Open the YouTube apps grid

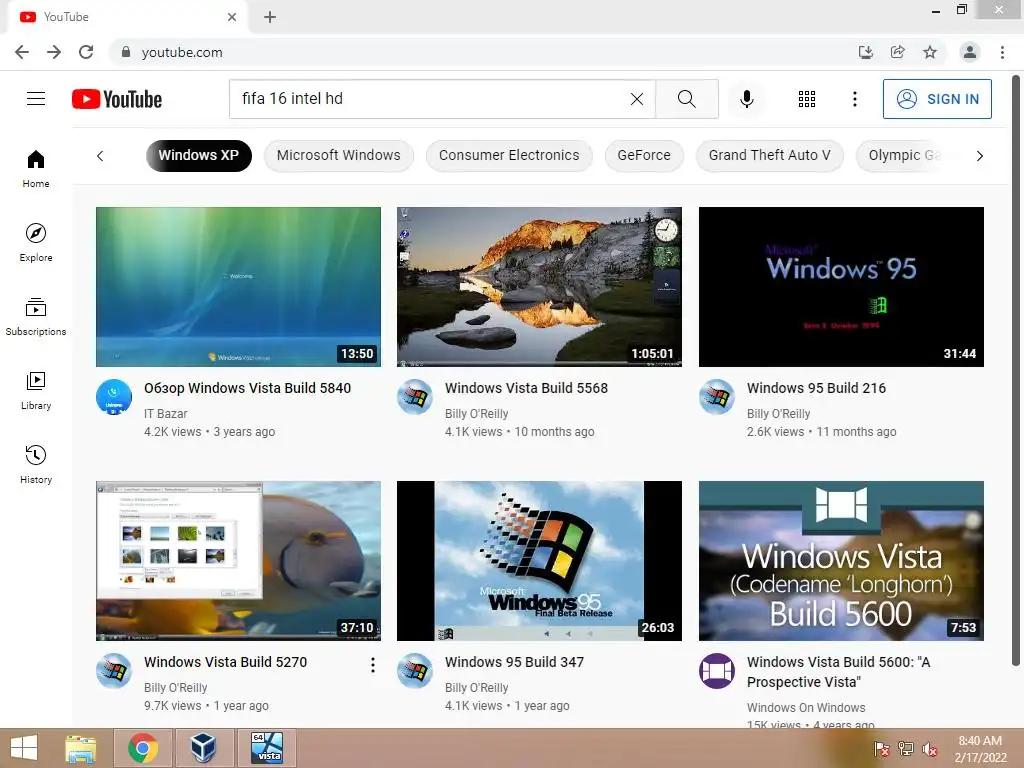tap(807, 99)
